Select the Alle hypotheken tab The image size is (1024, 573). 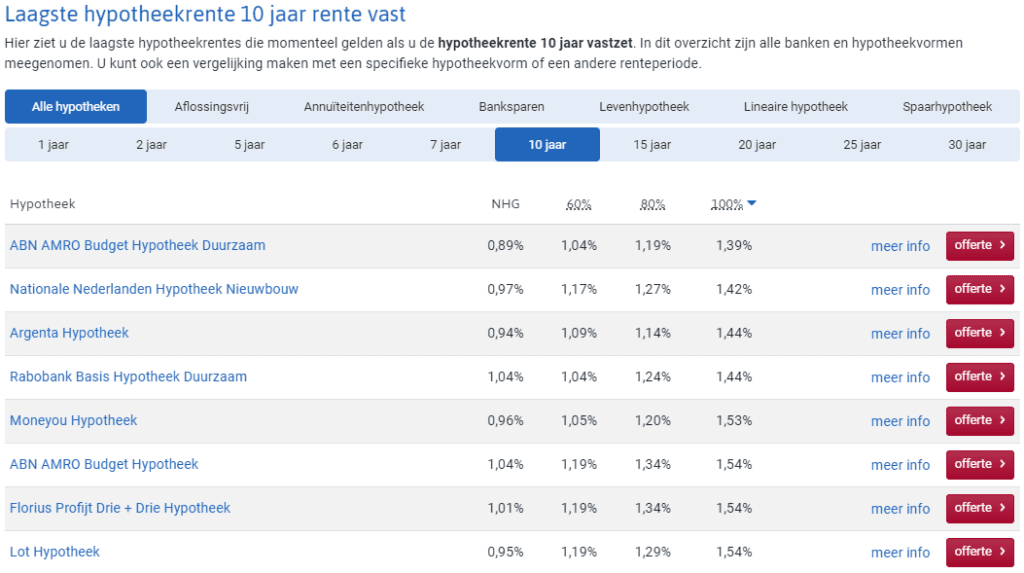click(x=76, y=106)
